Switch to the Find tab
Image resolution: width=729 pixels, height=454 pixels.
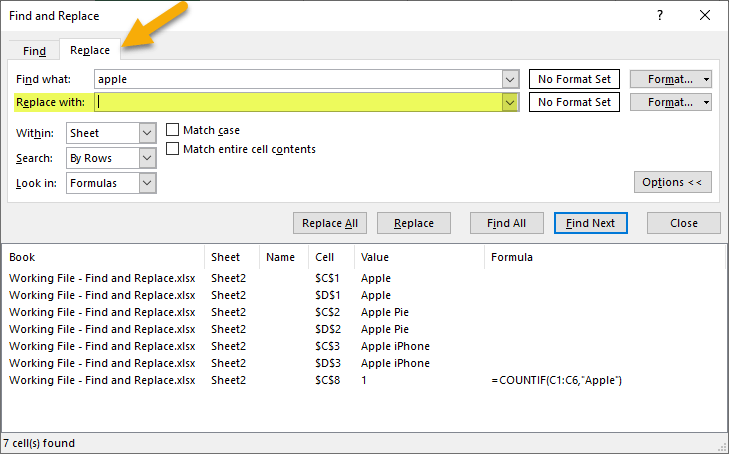coord(34,51)
